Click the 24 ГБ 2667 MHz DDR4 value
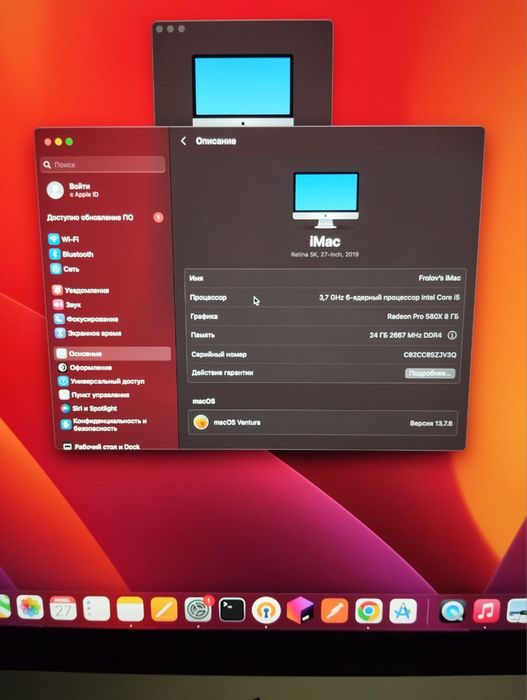The height and width of the screenshot is (700, 527). point(406,335)
